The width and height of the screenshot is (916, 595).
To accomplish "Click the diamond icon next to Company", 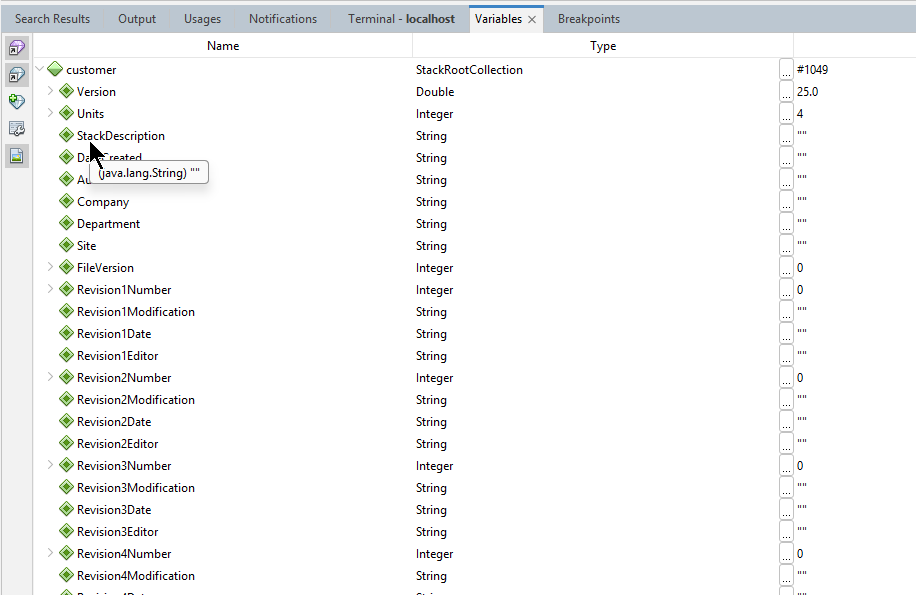I will tap(67, 202).
